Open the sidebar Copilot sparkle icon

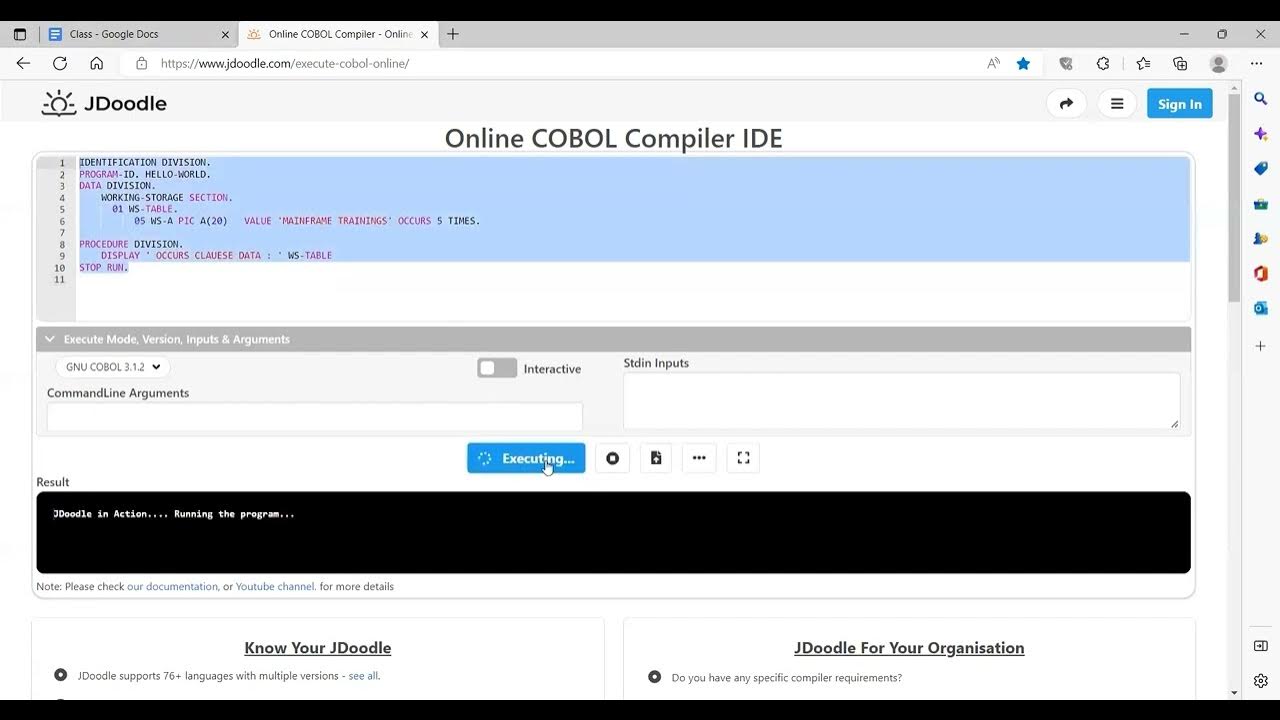1261,134
